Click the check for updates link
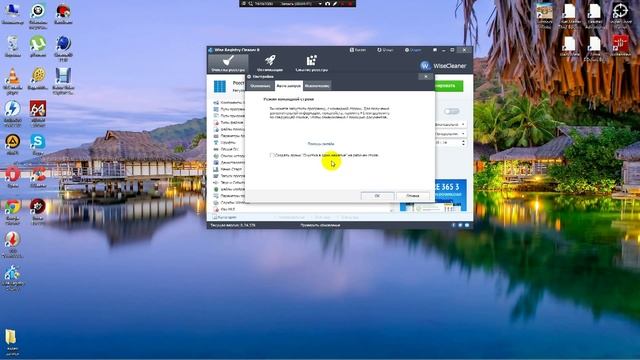Viewport: 640px width, 360px height. click(320, 225)
